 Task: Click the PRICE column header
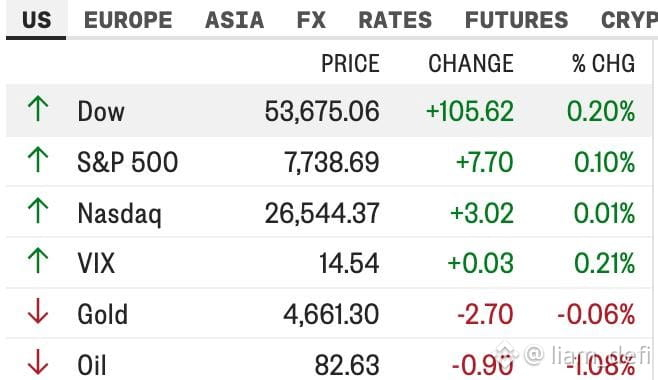[x=350, y=63]
